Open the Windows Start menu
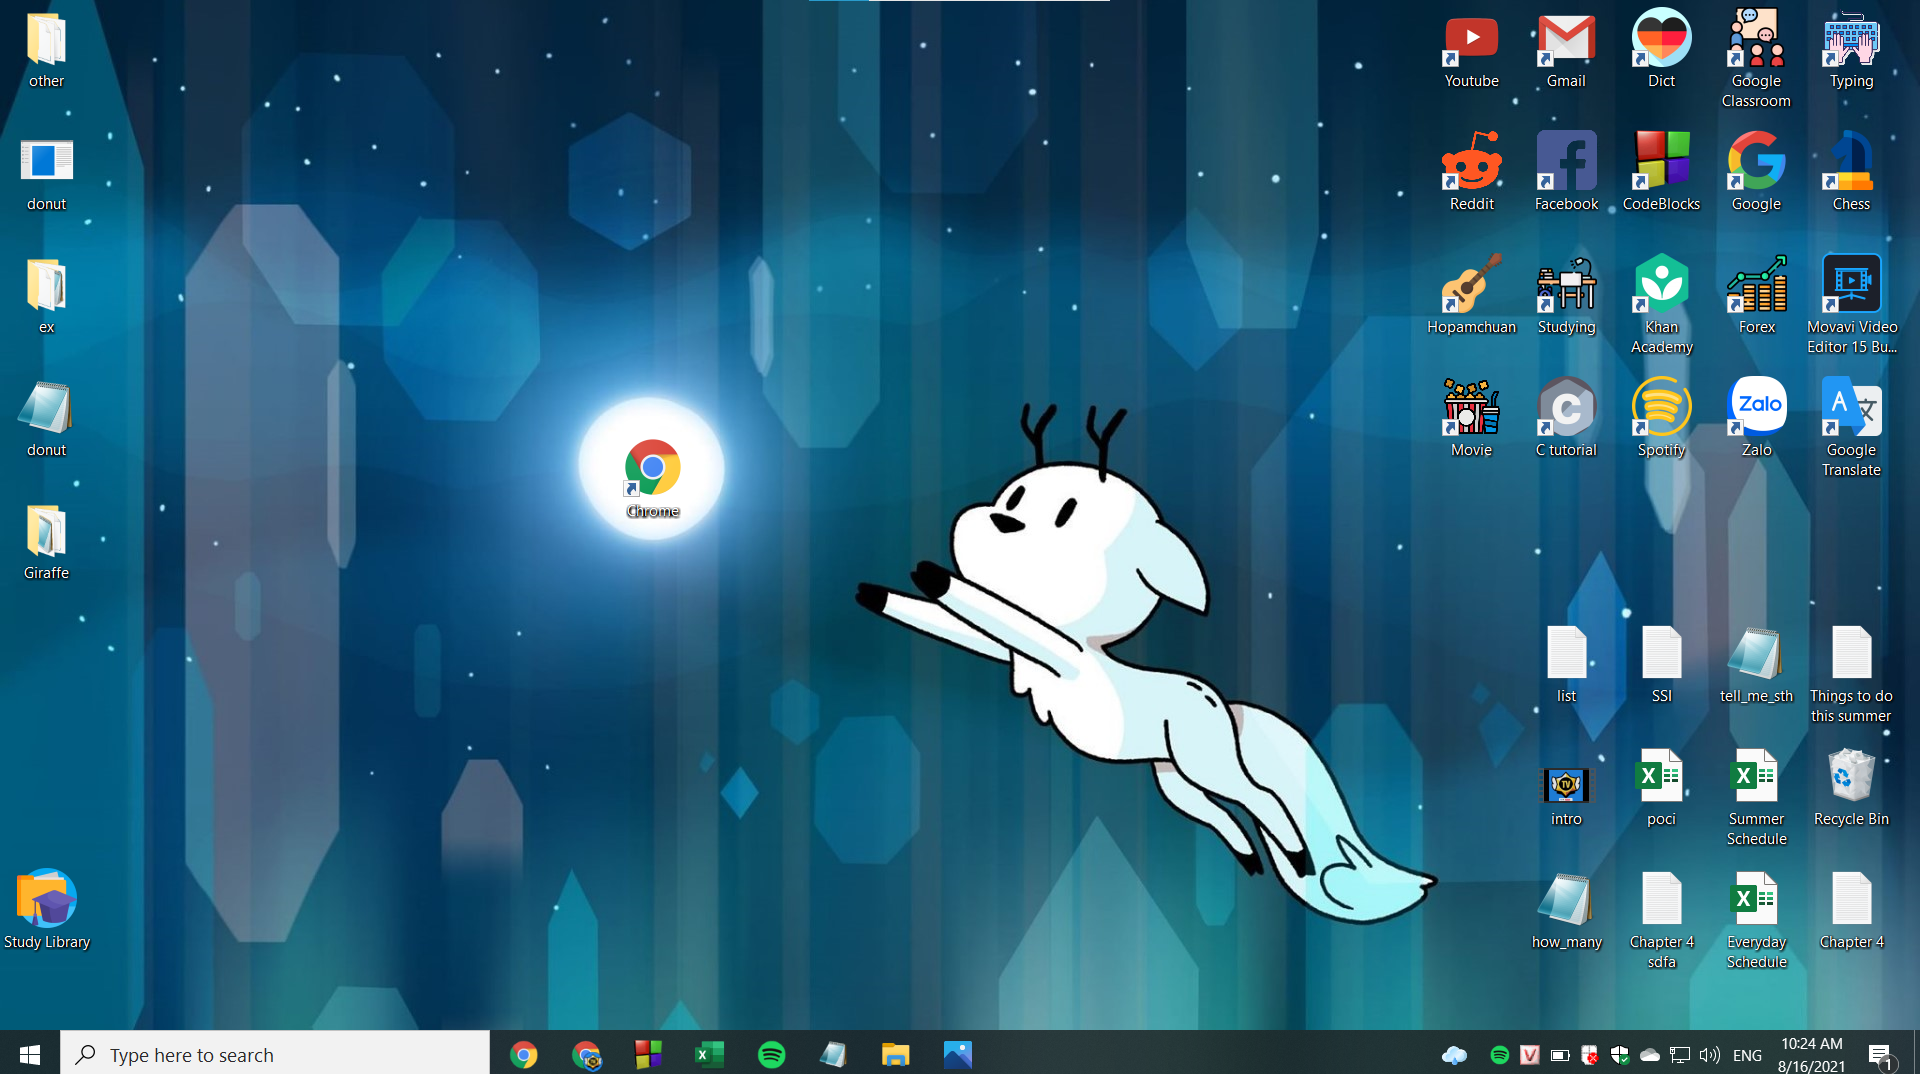The image size is (1920, 1074). pyautogui.click(x=30, y=1054)
